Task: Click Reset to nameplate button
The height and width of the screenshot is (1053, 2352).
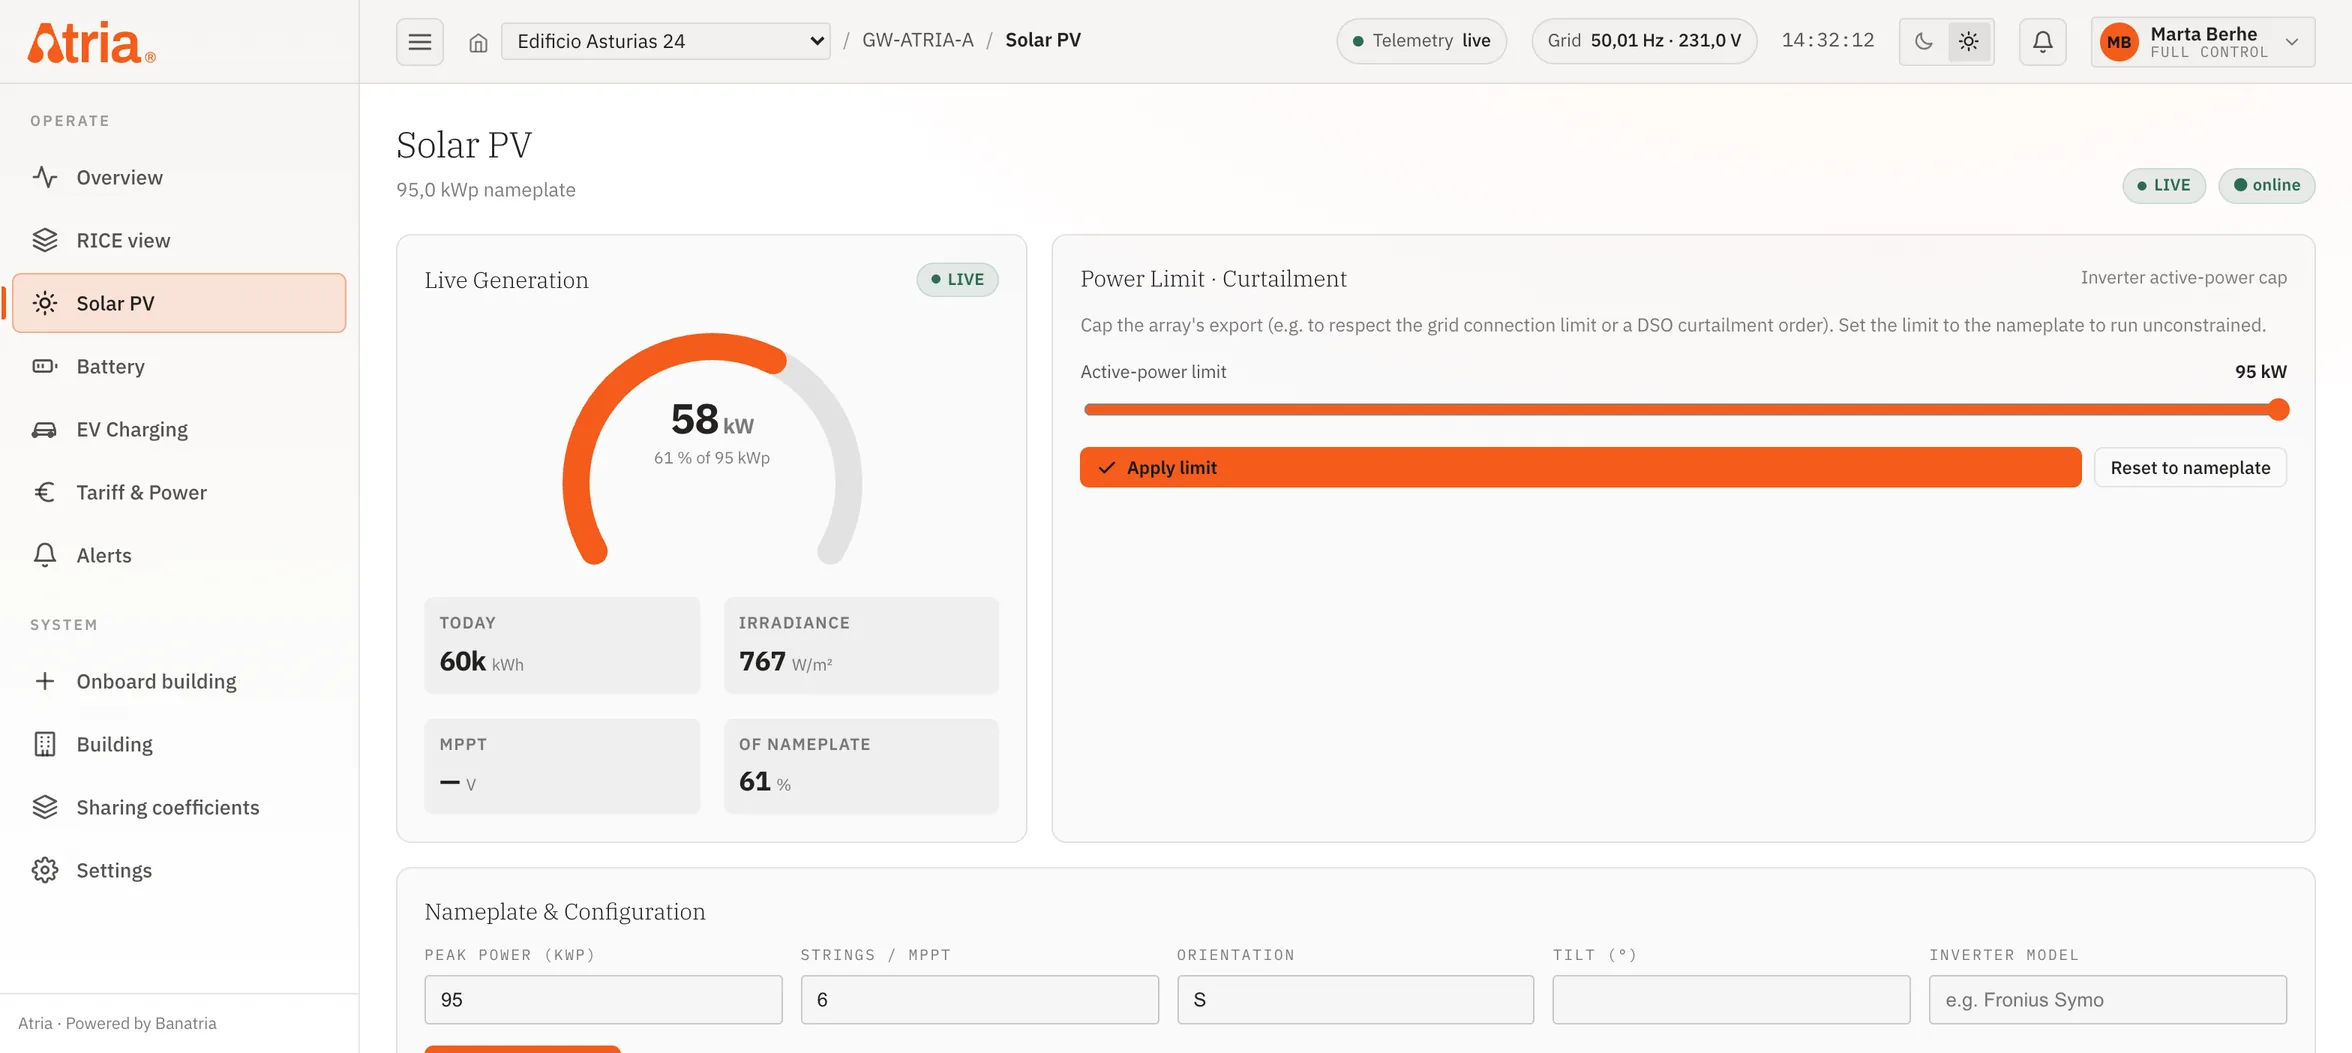Action: tap(2190, 467)
